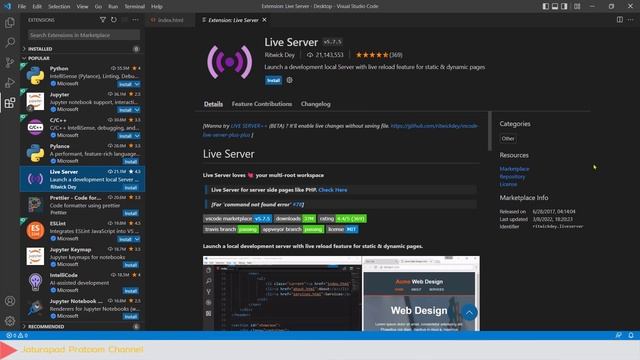Click publisher name Ritwick Dey
Image resolution: width=640 pixels, height=360 pixels.
(x=280, y=55)
